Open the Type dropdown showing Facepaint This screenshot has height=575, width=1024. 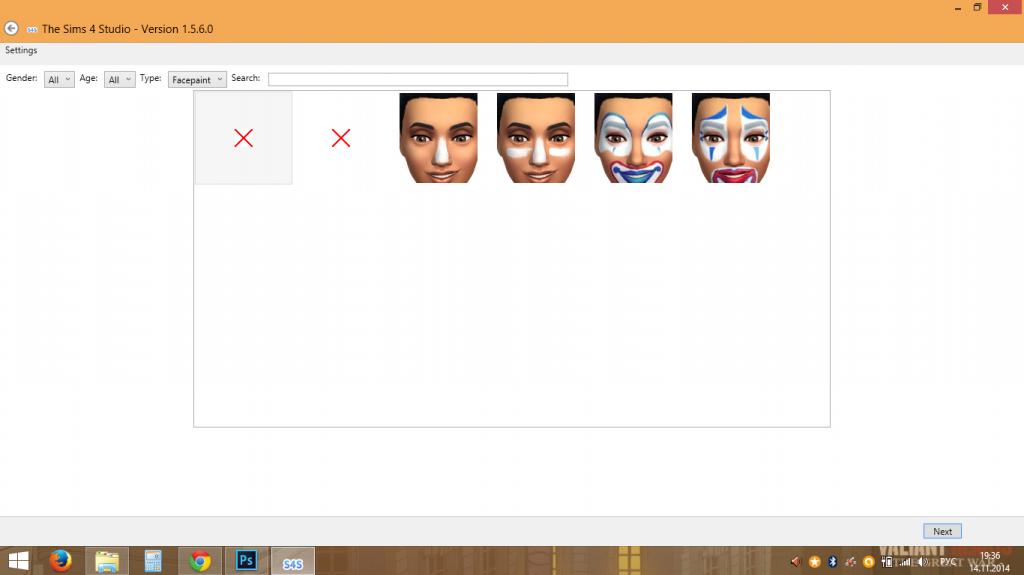point(197,80)
